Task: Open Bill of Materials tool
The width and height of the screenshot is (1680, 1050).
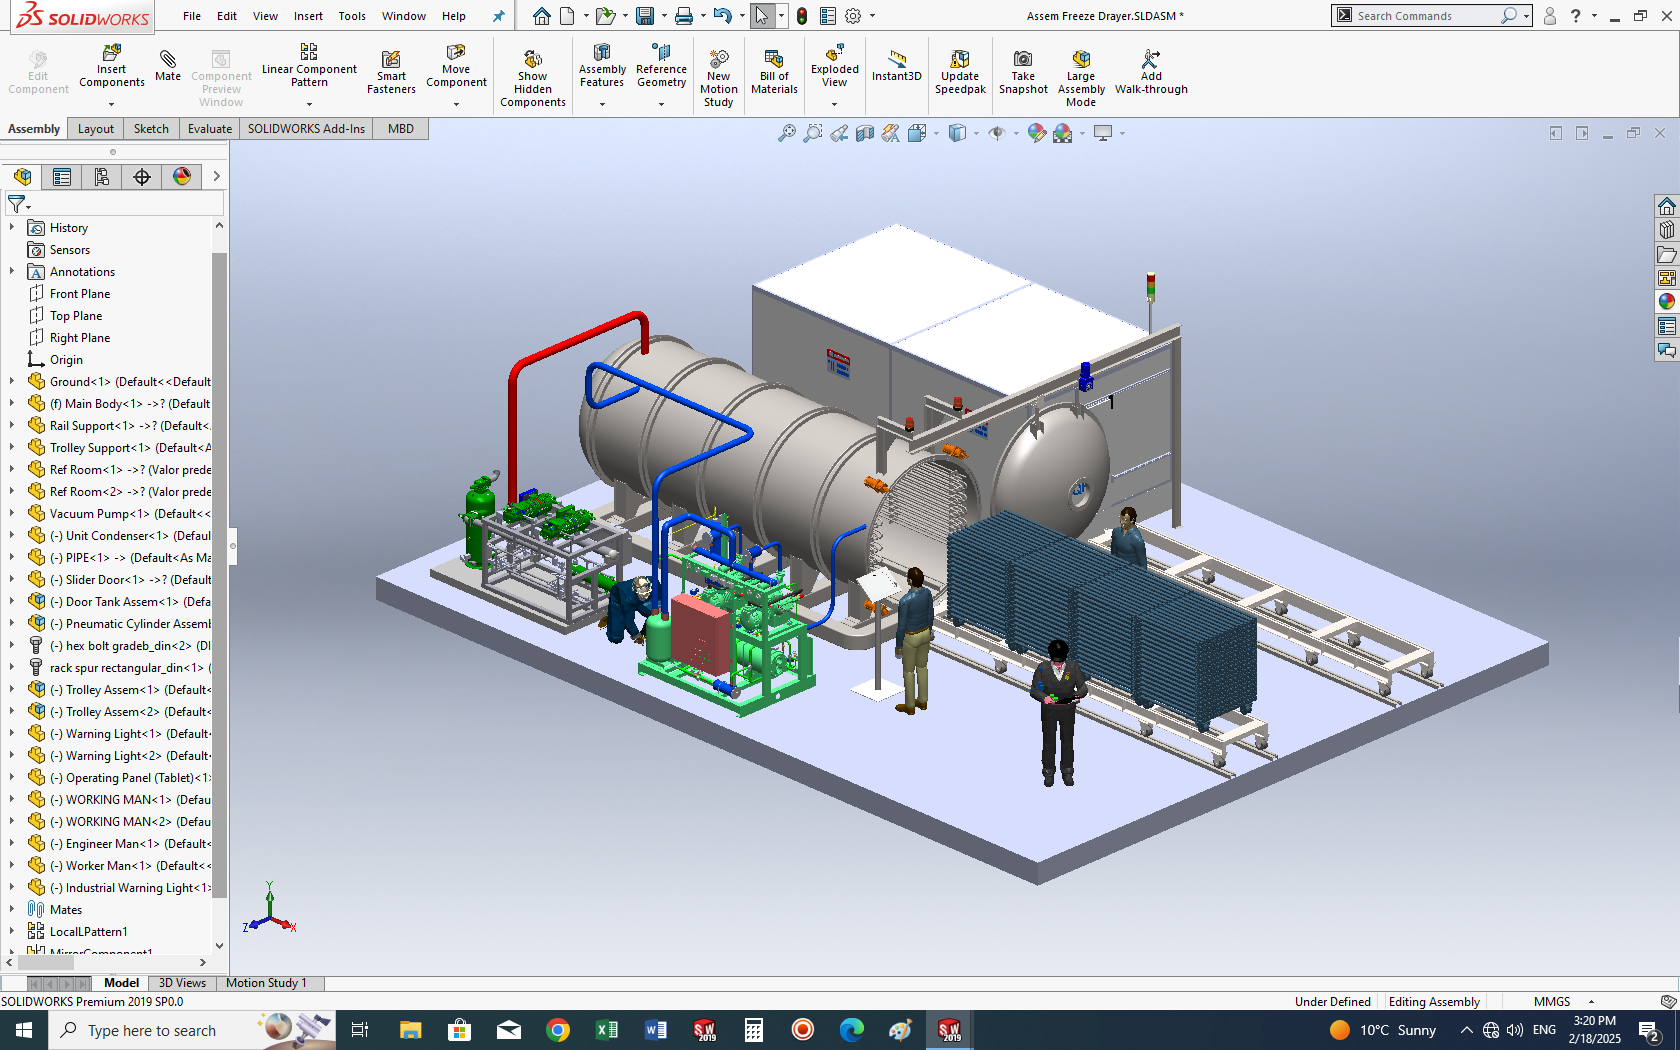Action: 774,72
